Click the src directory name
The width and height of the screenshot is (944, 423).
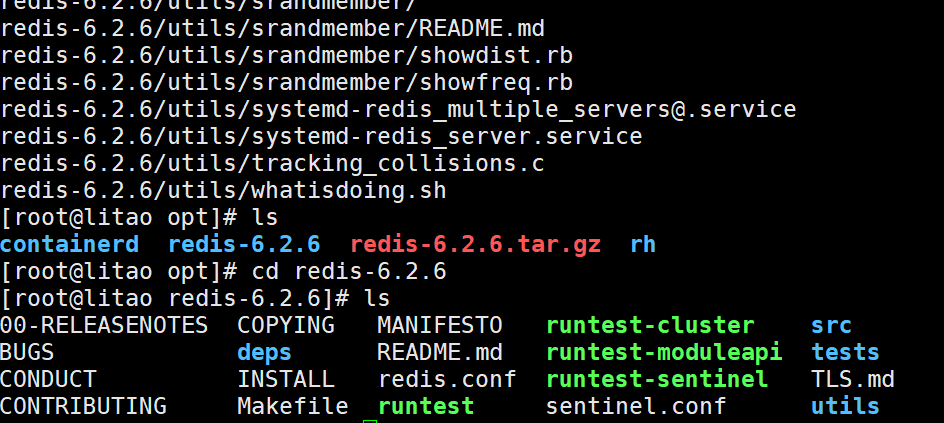point(831,326)
